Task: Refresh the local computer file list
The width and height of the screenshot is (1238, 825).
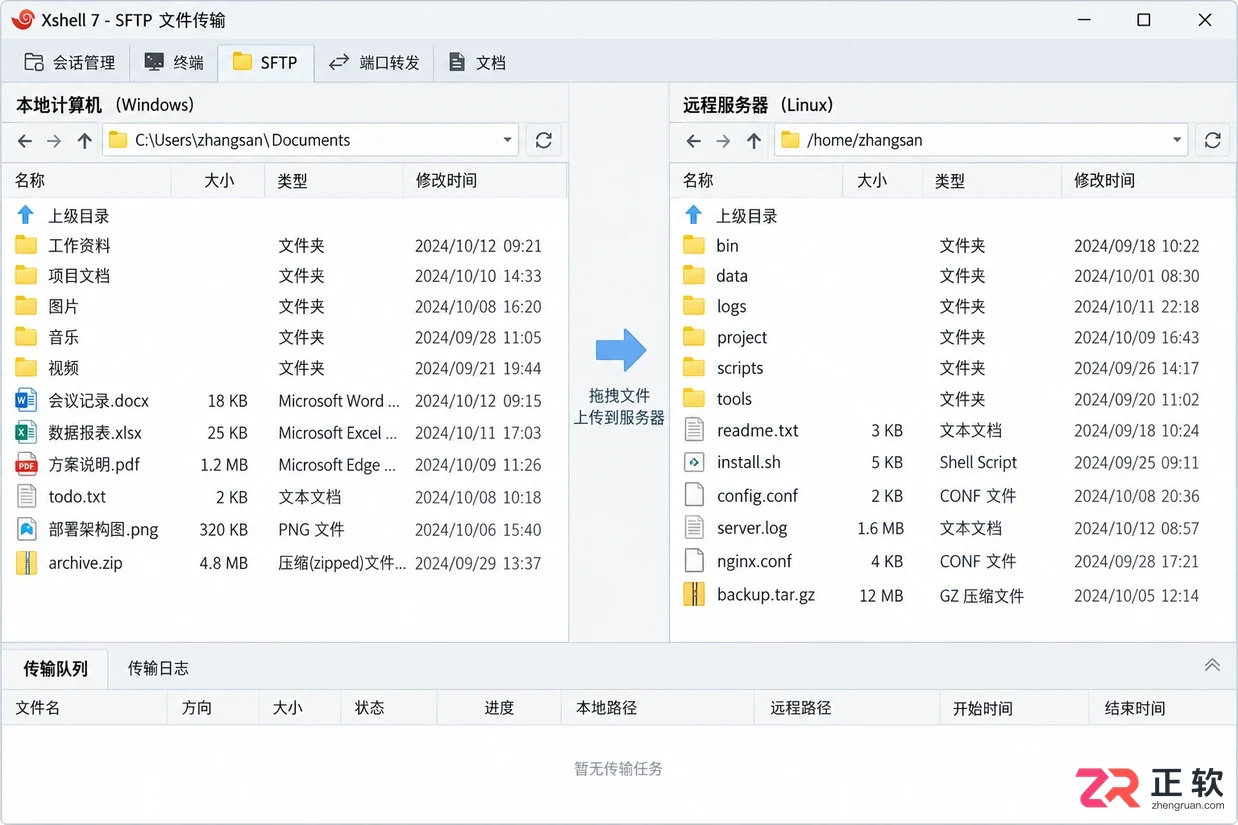Action: [x=543, y=141]
